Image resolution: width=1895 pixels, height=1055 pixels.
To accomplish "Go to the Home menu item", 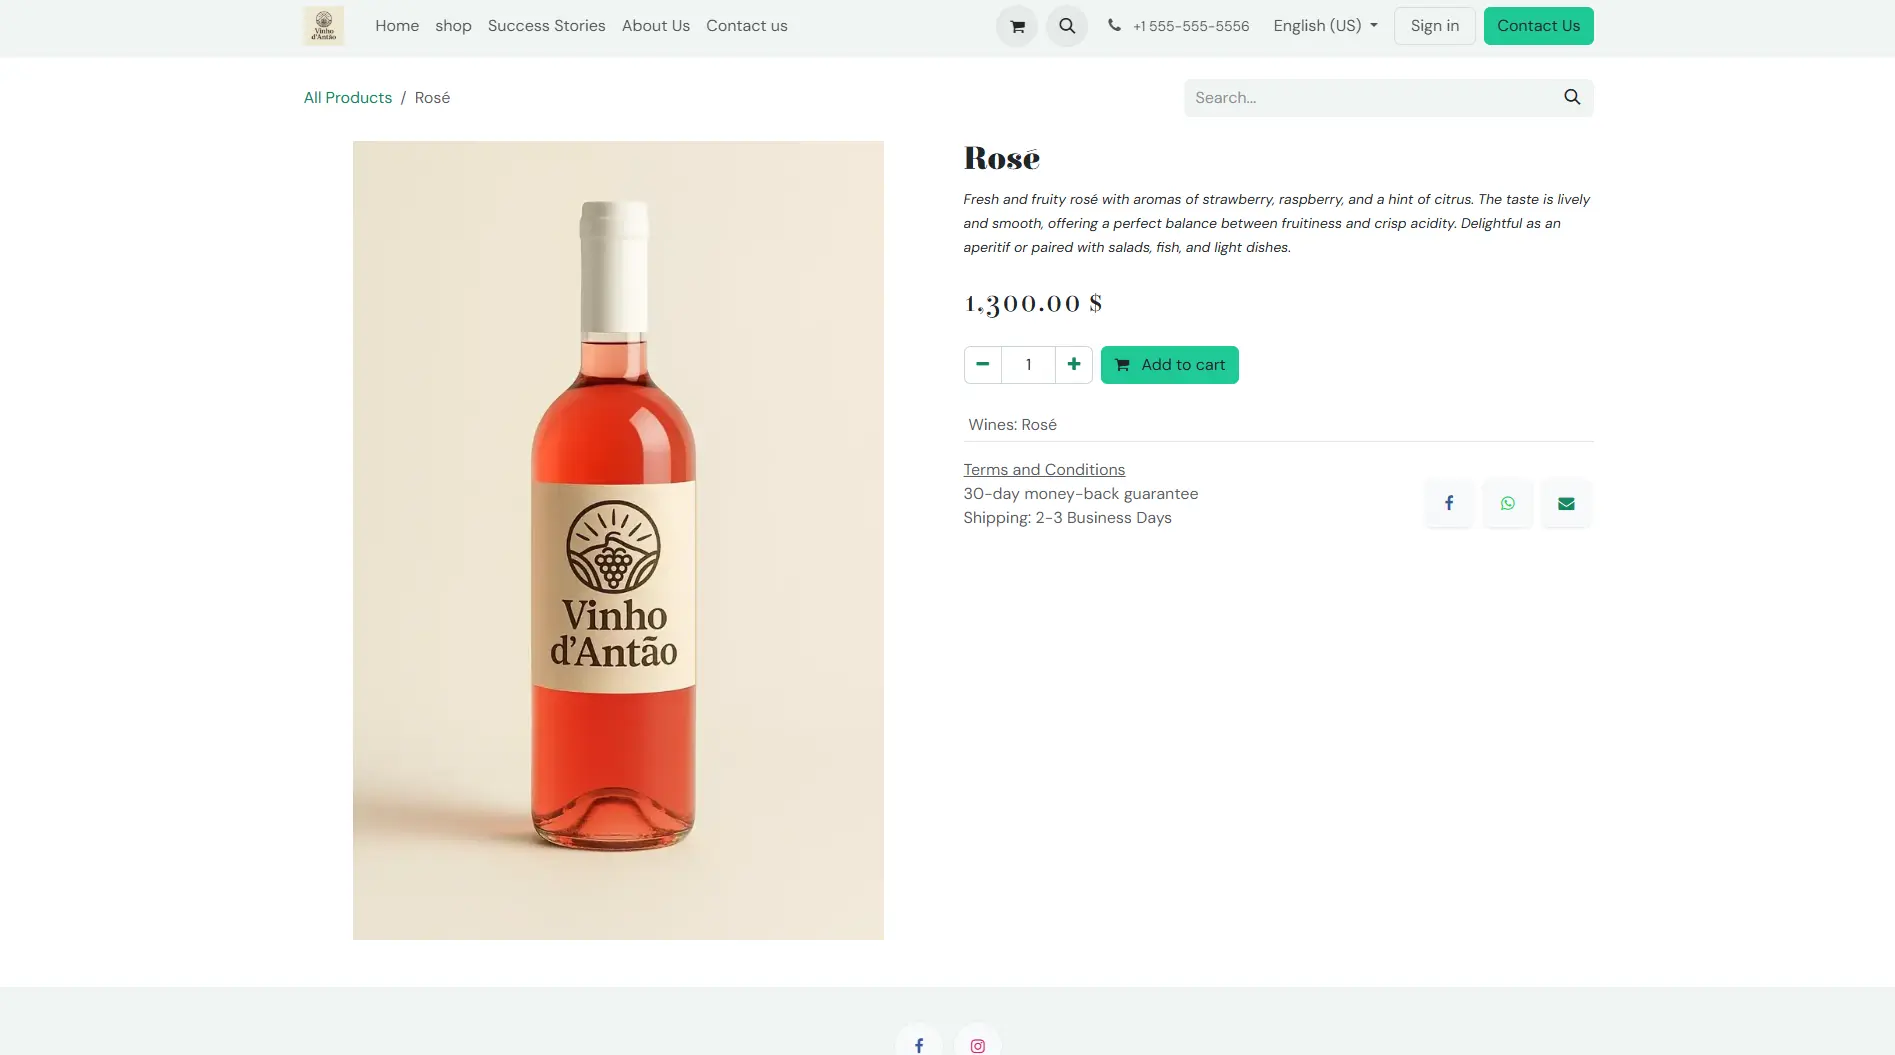I will pos(397,26).
